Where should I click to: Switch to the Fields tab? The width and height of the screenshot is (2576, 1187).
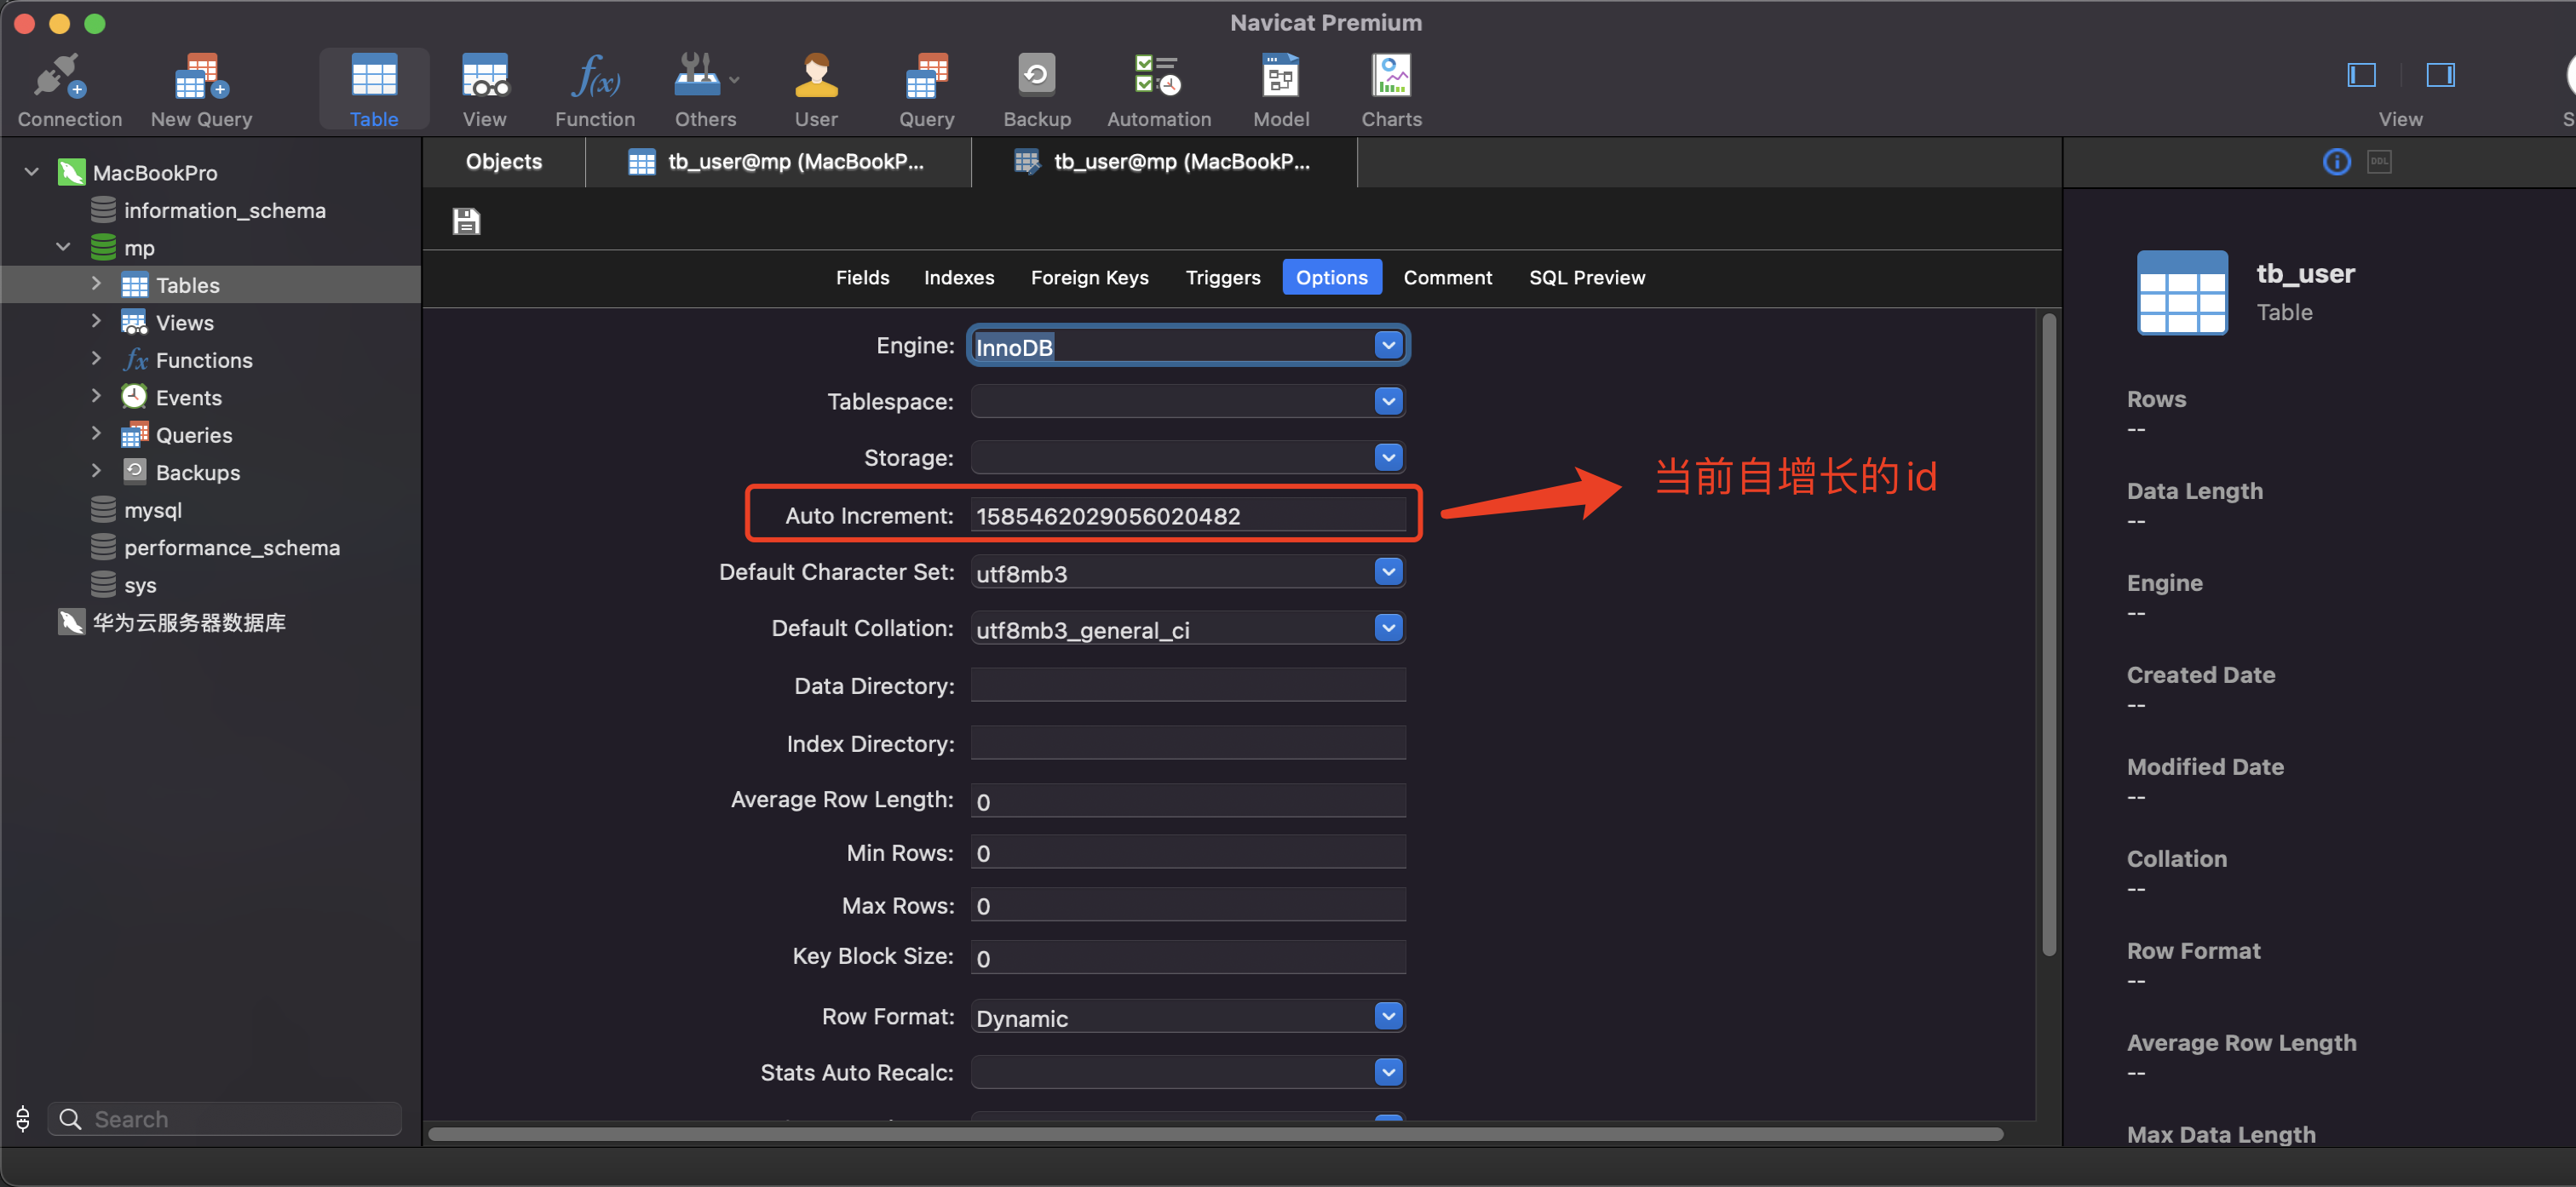[x=862, y=277]
